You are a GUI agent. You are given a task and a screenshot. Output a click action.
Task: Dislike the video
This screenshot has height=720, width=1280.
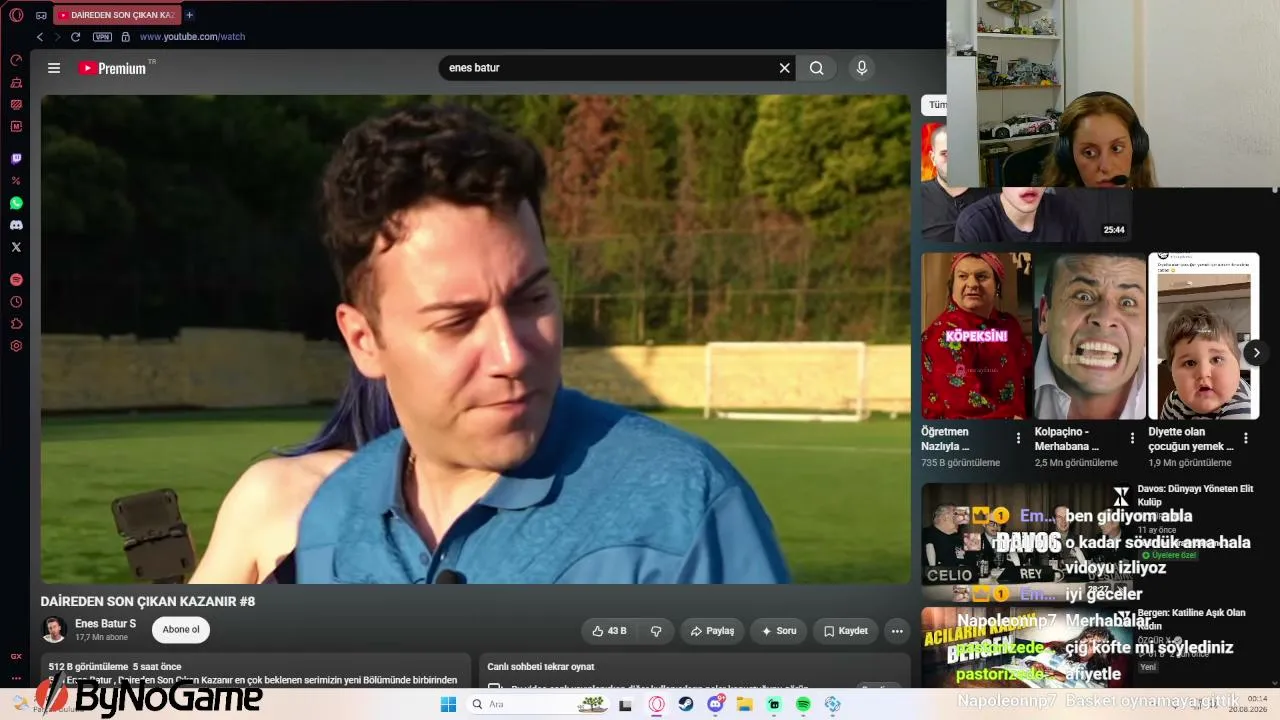(x=656, y=631)
